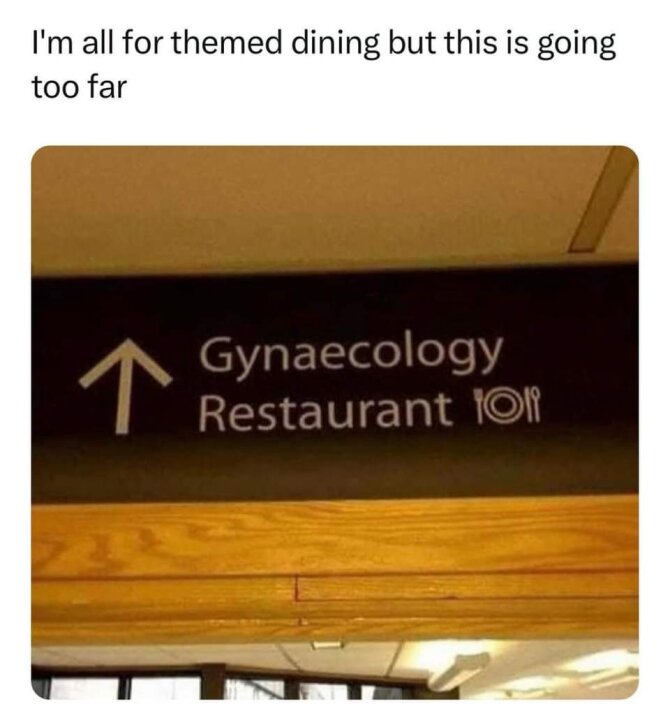The width and height of the screenshot is (670, 720).
Task: Click the "too far" caption line
Action: pos(79,87)
